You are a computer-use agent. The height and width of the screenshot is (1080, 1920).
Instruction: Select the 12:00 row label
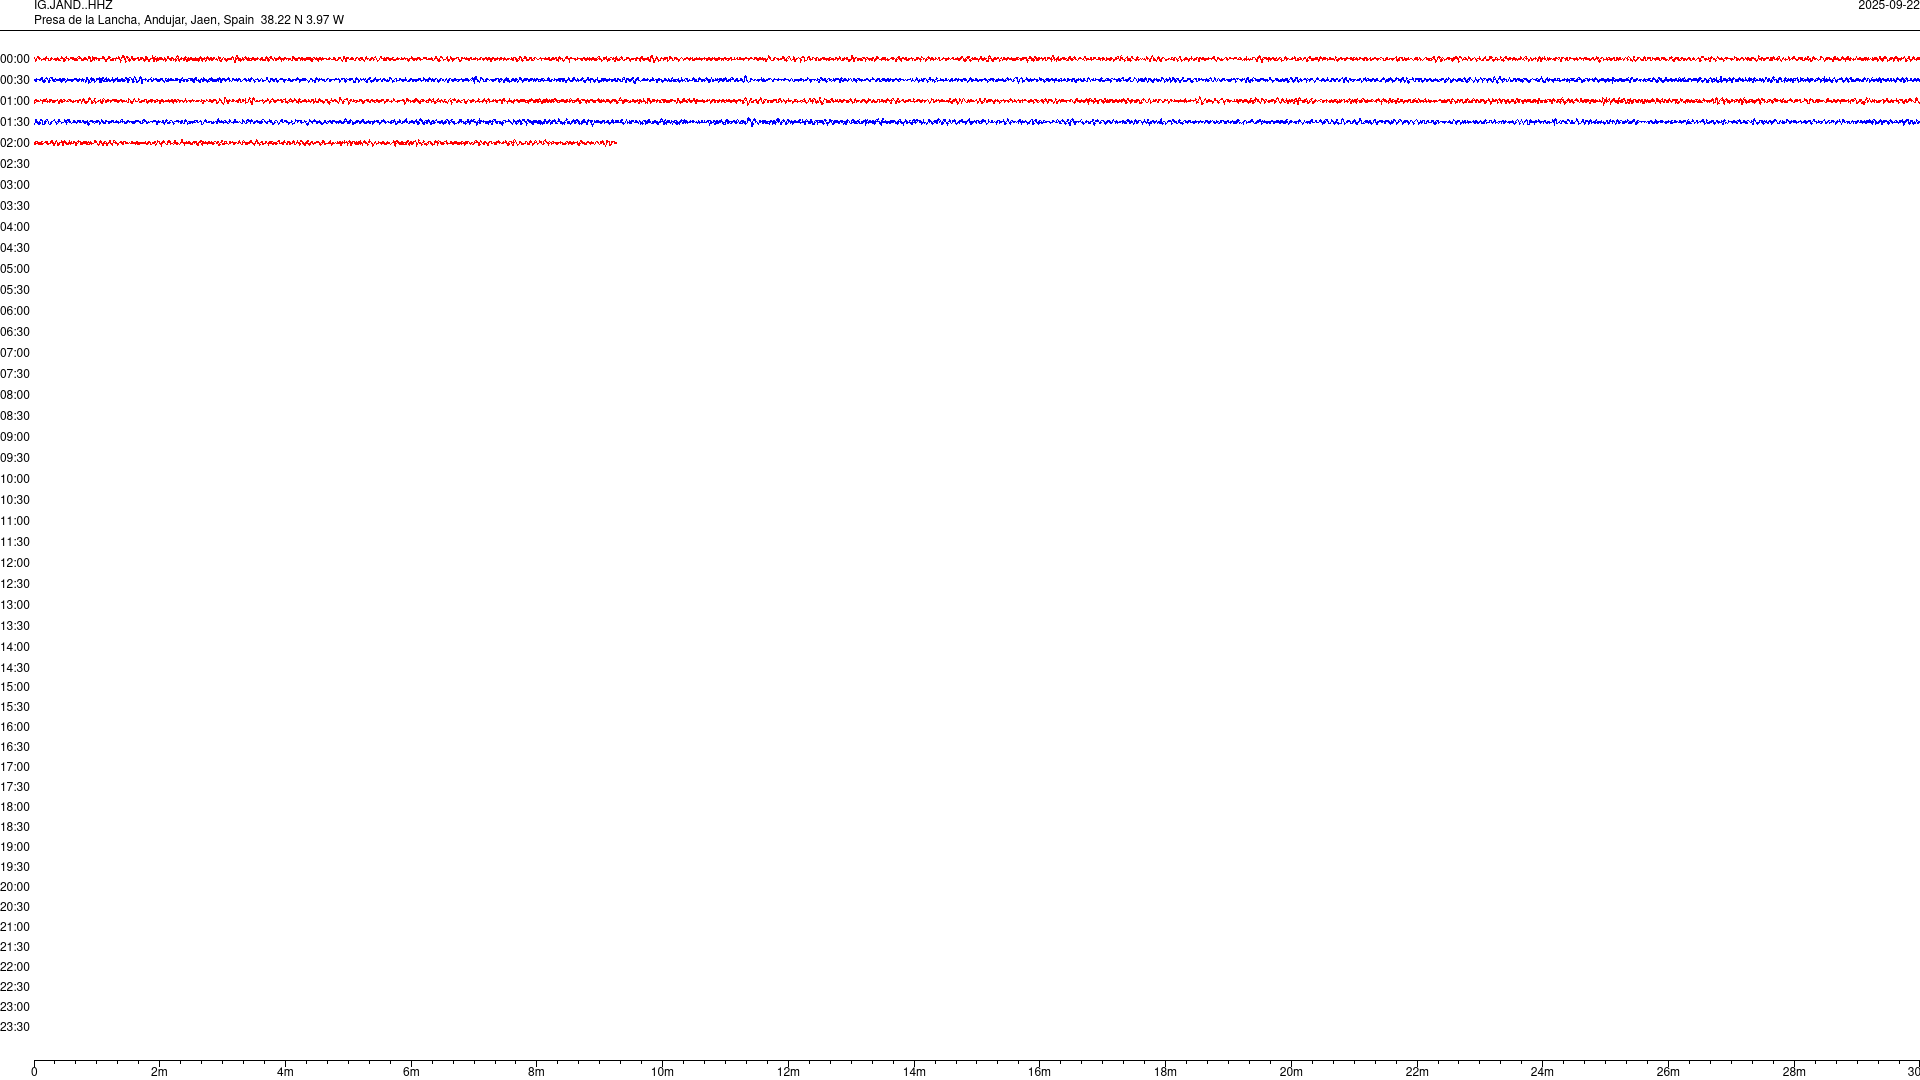[15, 563]
